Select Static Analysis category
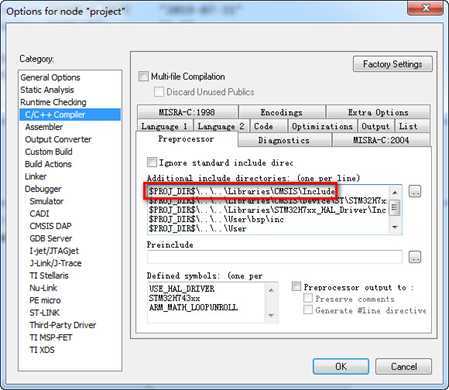449x390 pixels. click(47, 90)
